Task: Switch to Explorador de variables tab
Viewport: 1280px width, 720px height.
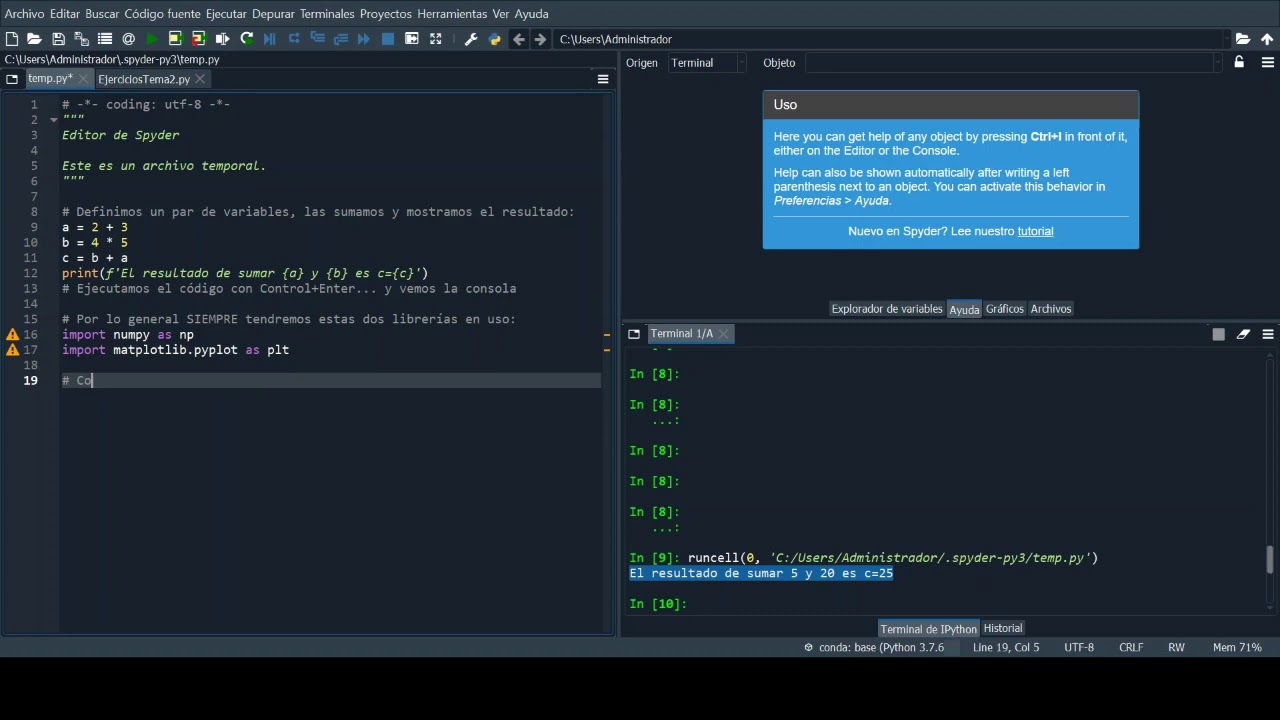Action: 887,309
